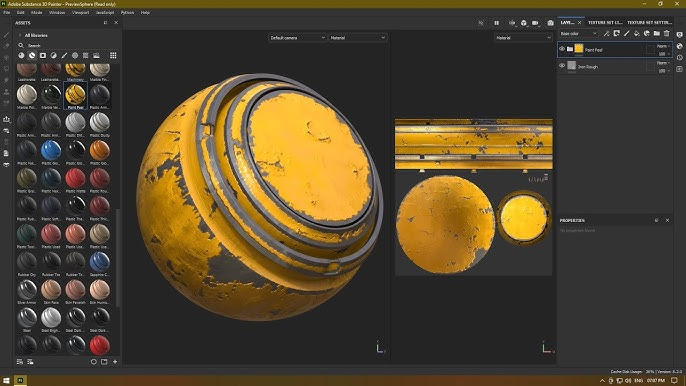Open the History clock icon in right dock

click(x=679, y=57)
